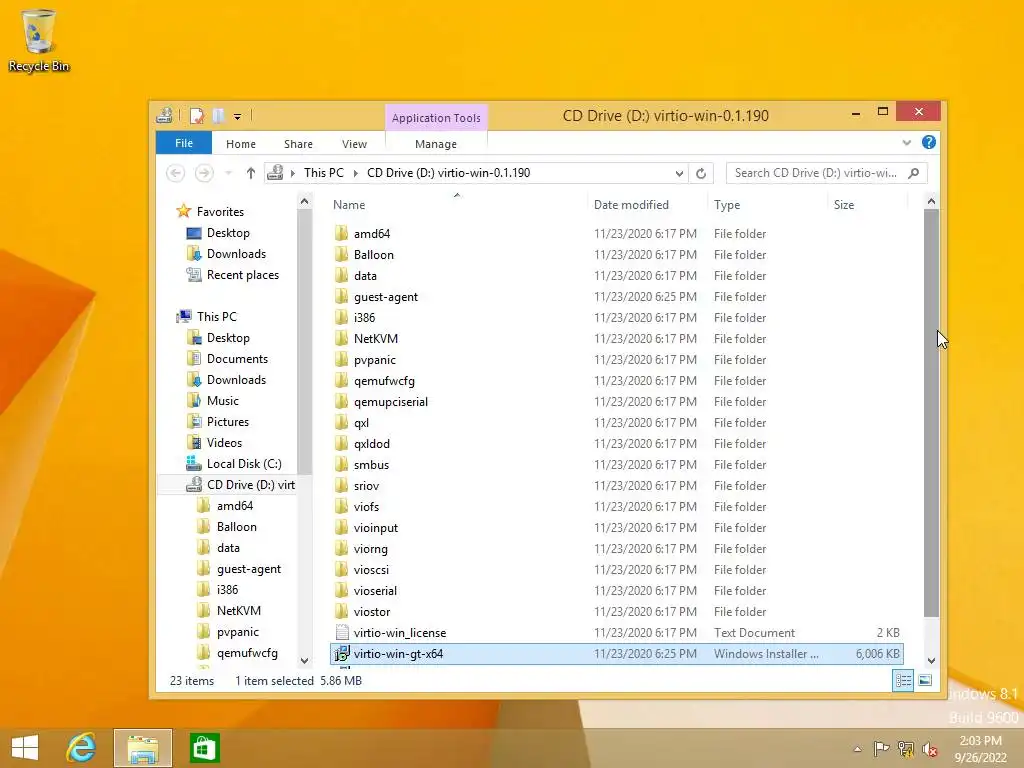The height and width of the screenshot is (768, 1024).
Task: Open Explorer Help icon
Action: point(929,142)
